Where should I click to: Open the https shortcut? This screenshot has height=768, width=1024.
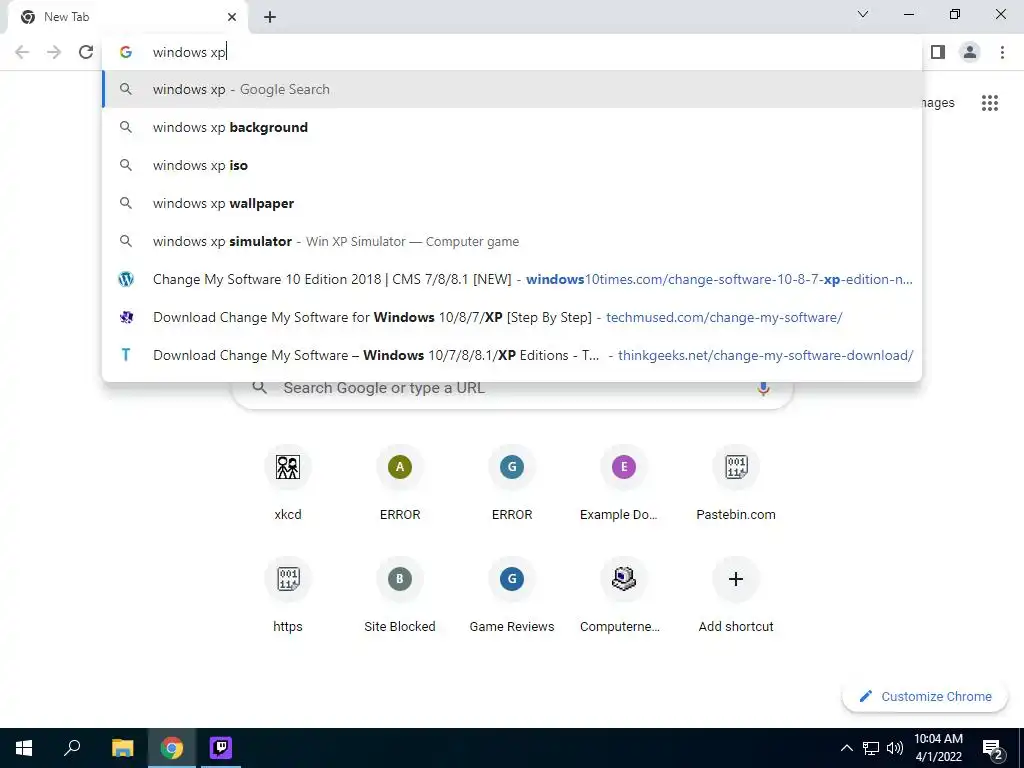point(288,596)
